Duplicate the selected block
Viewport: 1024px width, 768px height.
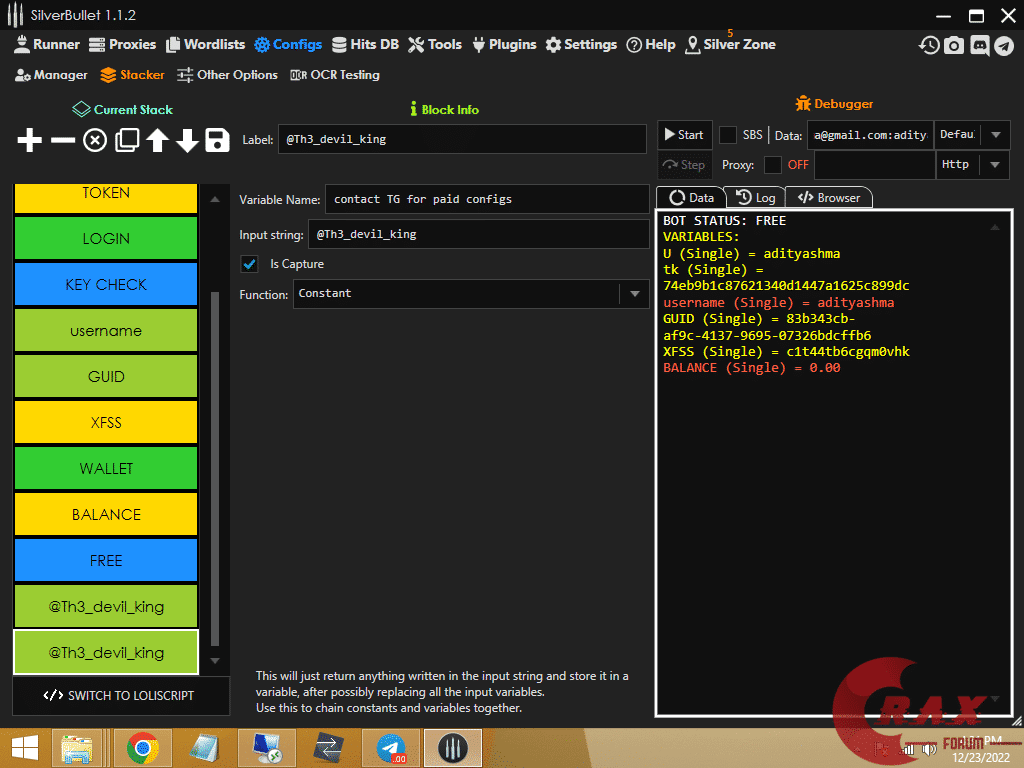coord(126,140)
